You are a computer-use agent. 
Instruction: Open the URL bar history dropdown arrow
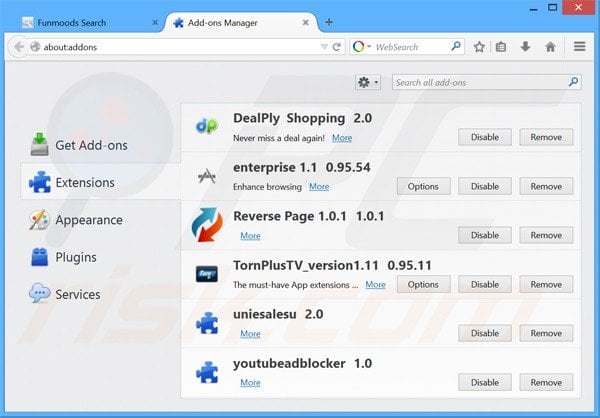tap(324, 47)
